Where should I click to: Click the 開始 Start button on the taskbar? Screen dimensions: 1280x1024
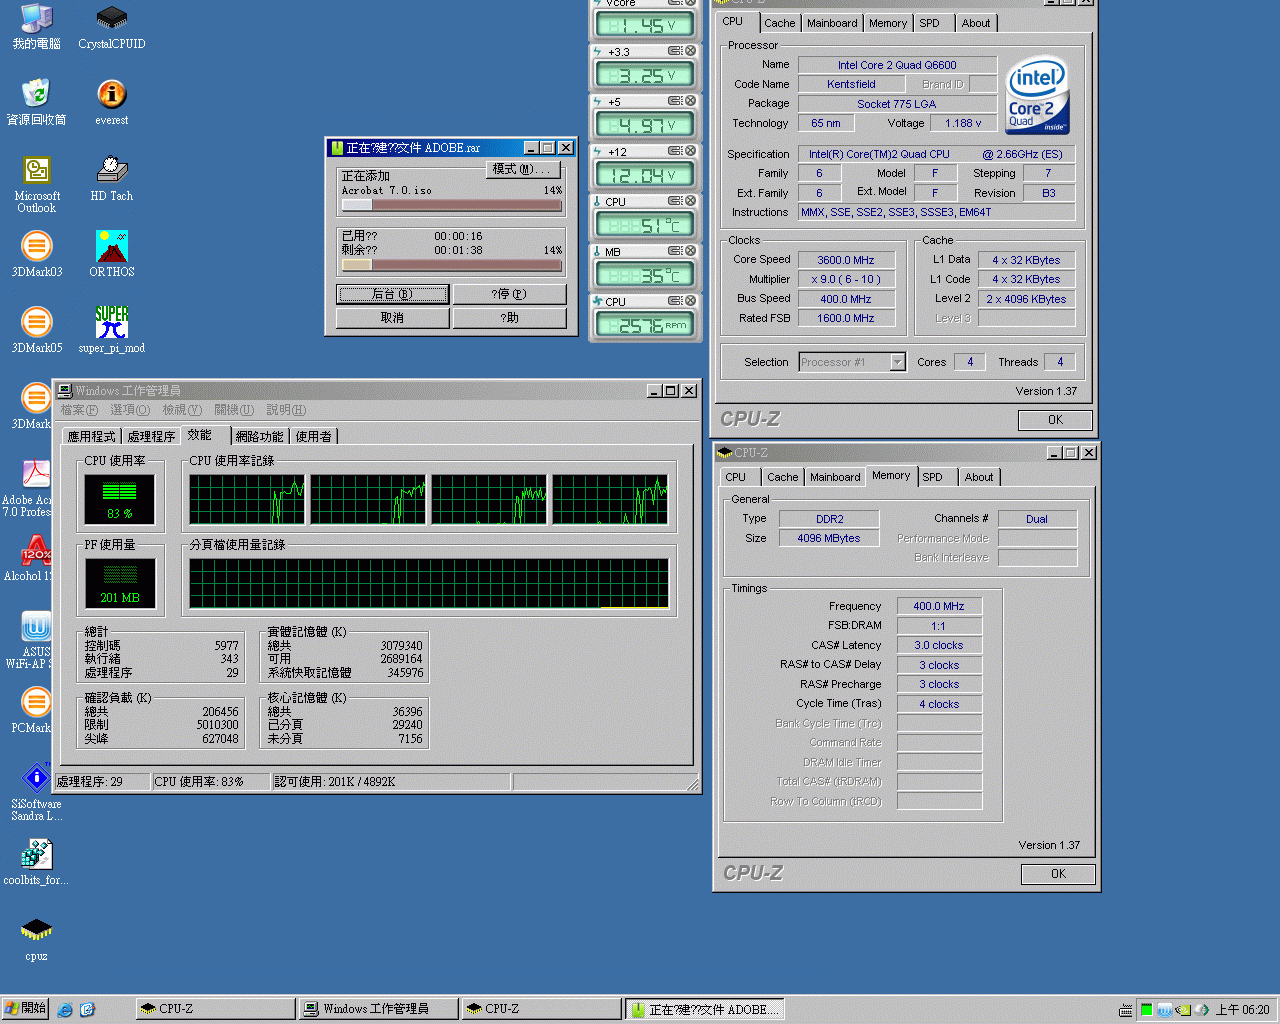pyautogui.click(x=25, y=1008)
